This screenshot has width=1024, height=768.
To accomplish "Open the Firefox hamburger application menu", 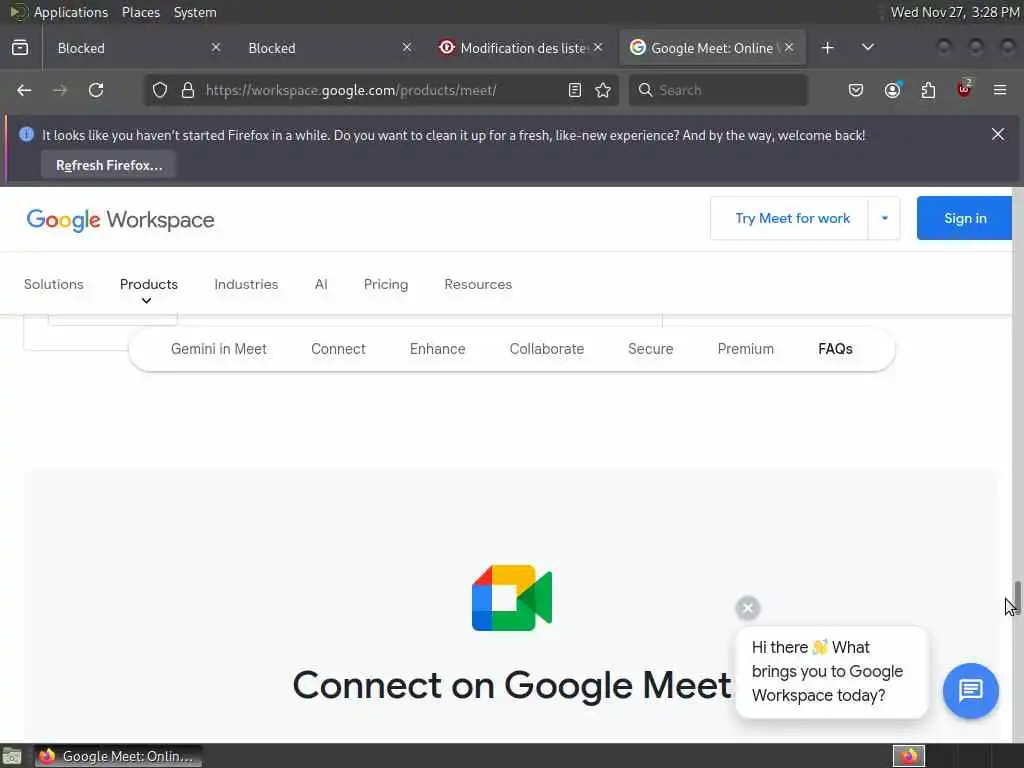I will 1000,90.
